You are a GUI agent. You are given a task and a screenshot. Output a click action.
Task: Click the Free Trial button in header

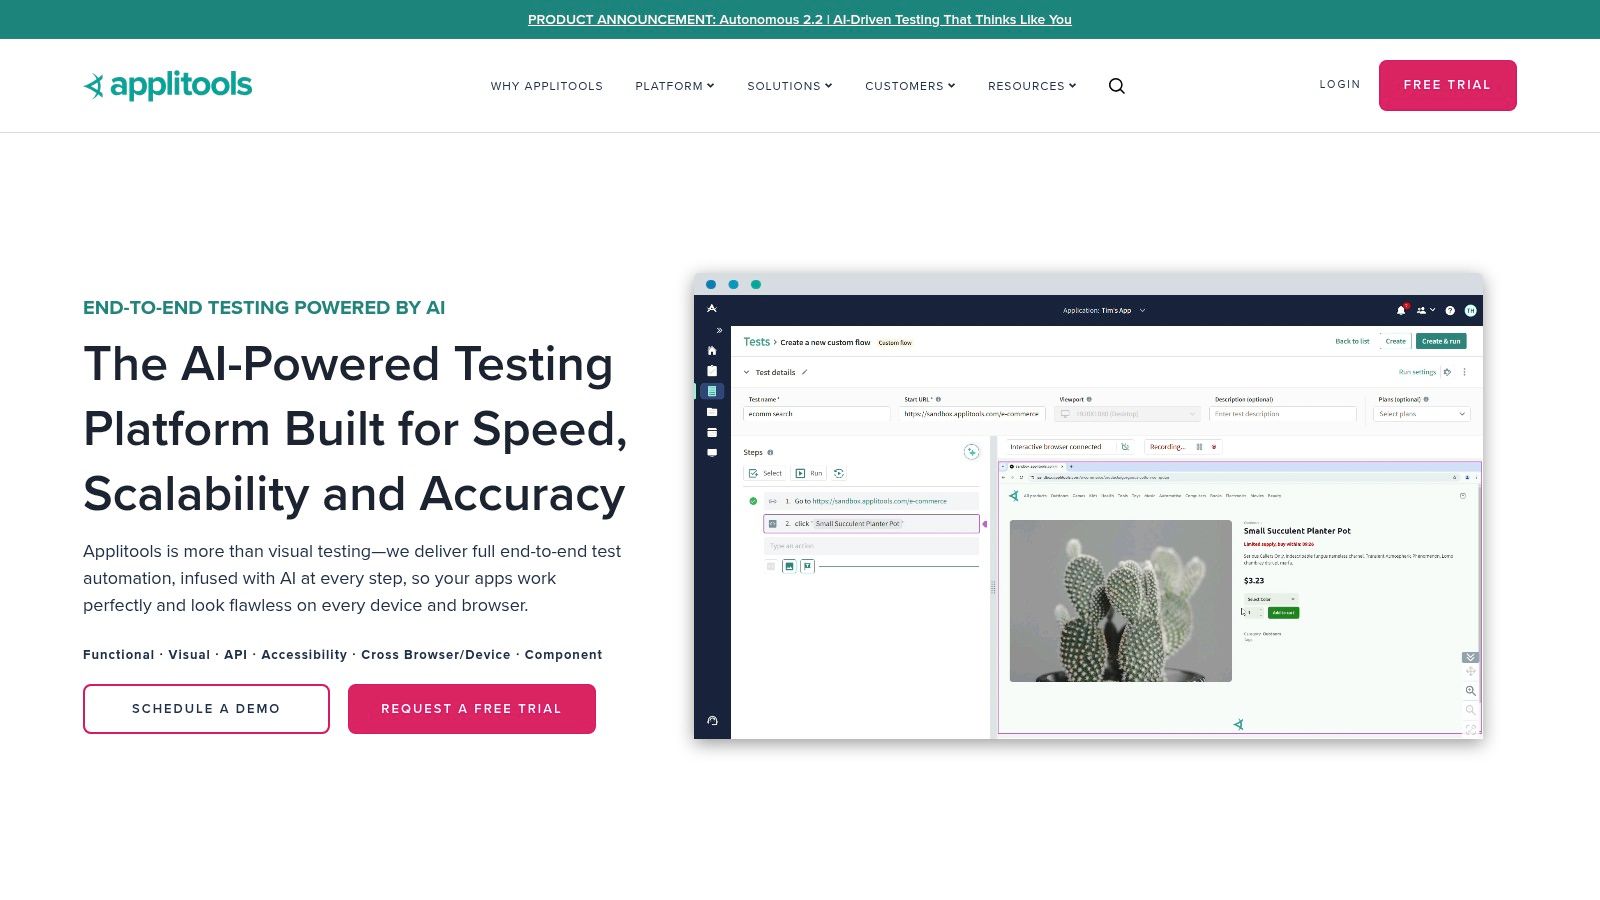(x=1447, y=85)
